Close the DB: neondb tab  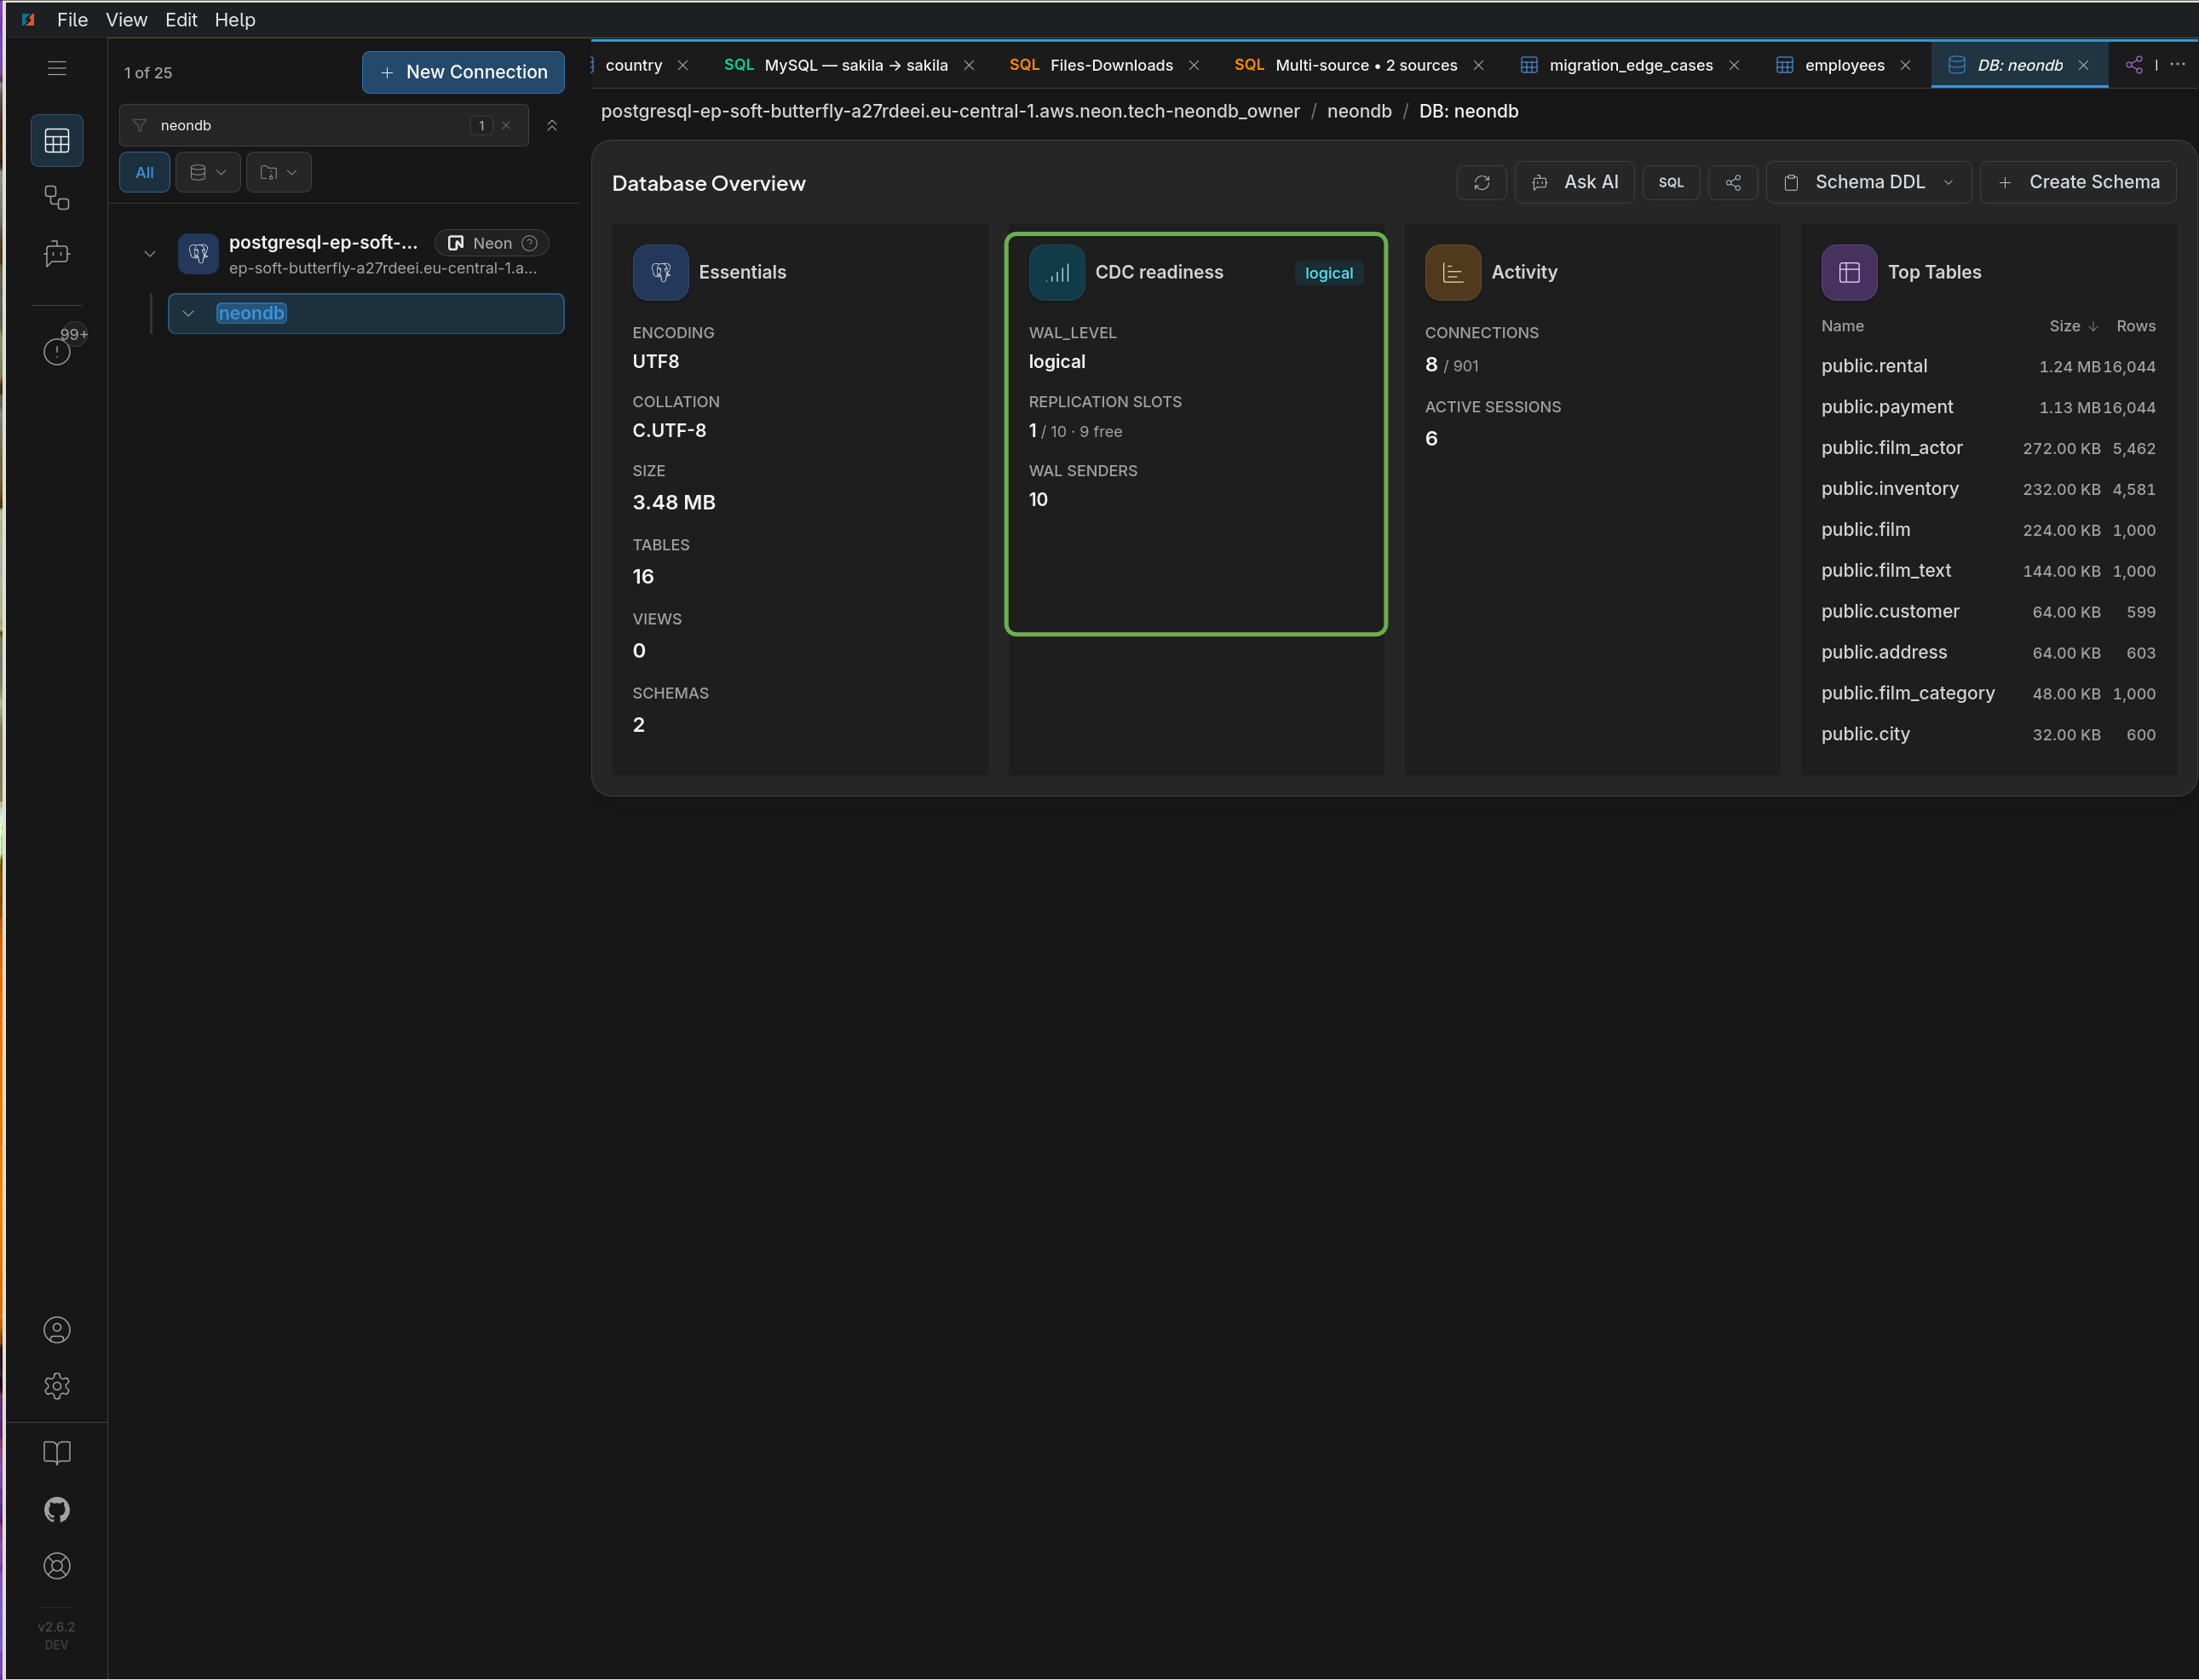[2083, 65]
